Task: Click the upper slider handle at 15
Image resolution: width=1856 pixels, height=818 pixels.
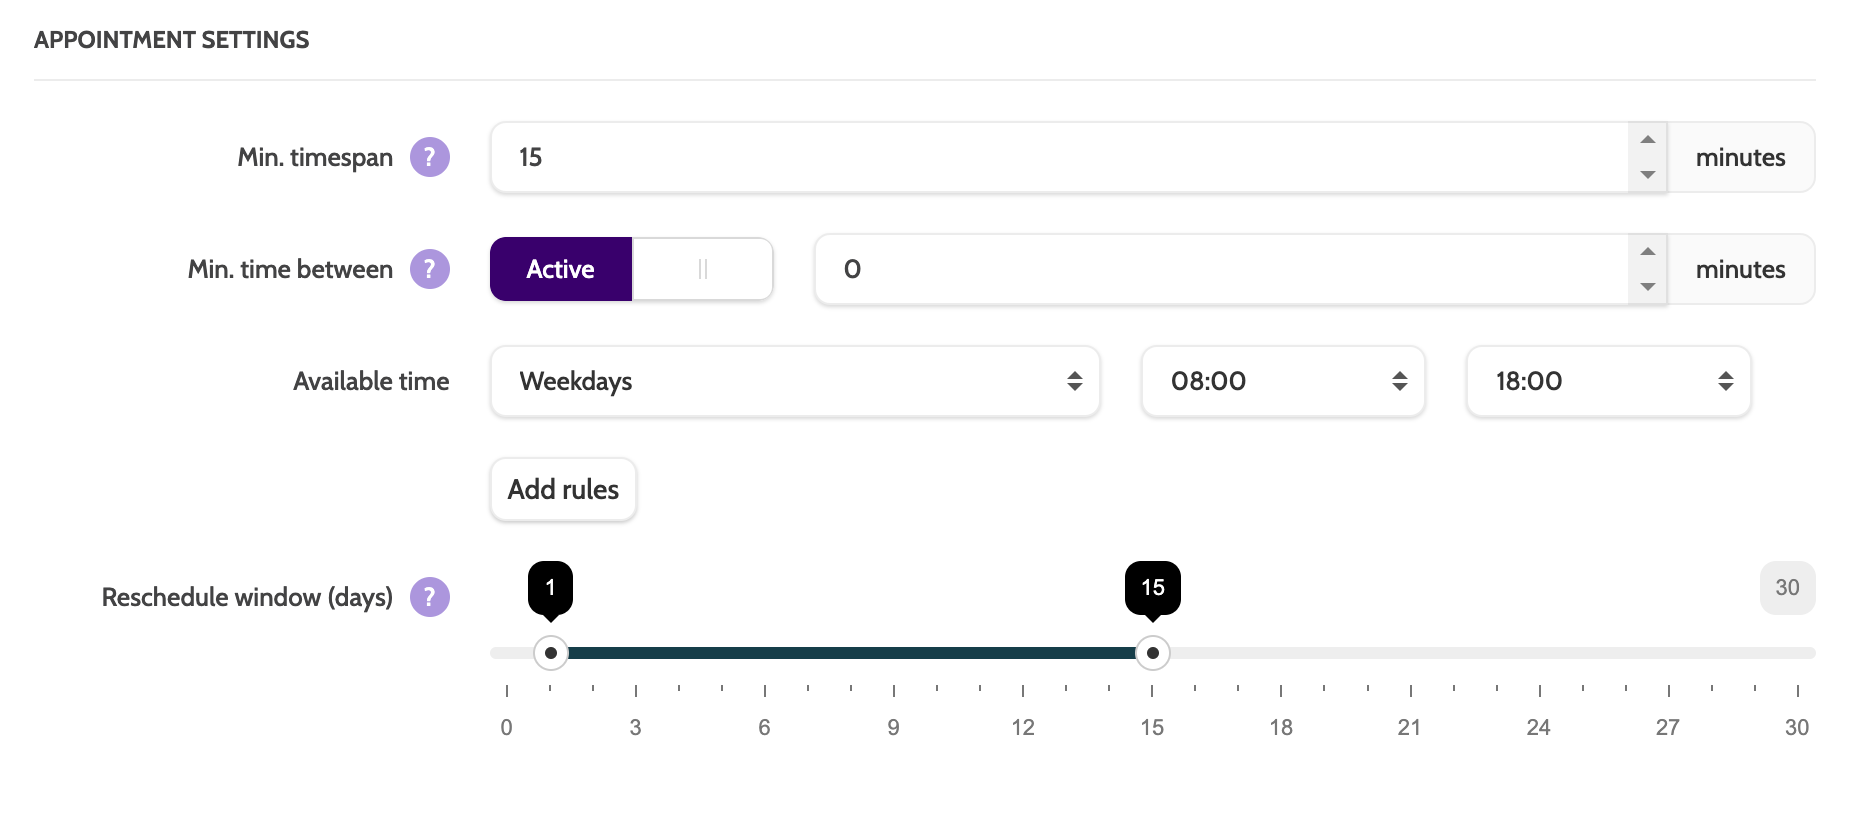Action: [x=1153, y=653]
